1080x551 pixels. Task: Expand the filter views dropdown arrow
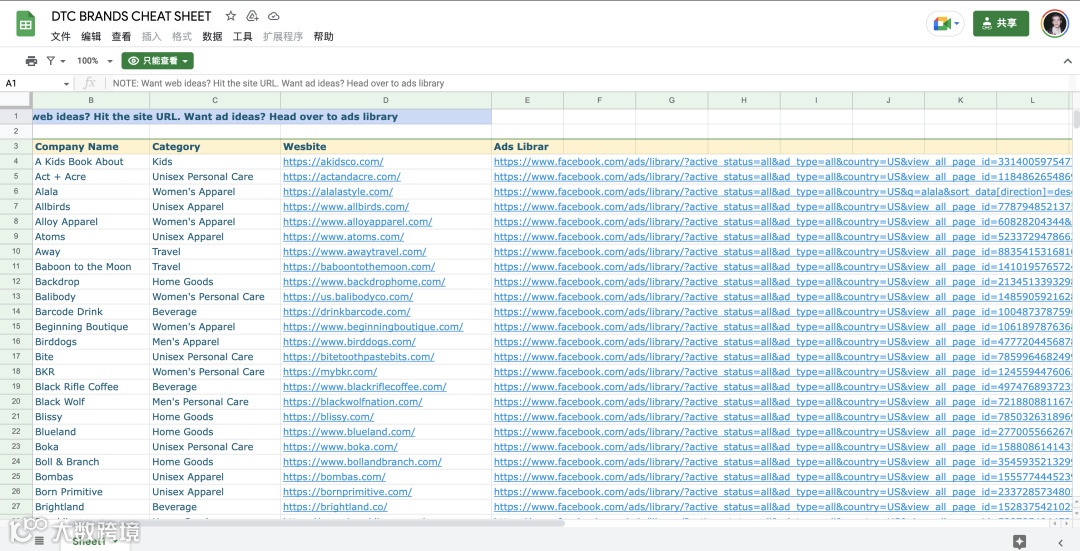[x=63, y=61]
